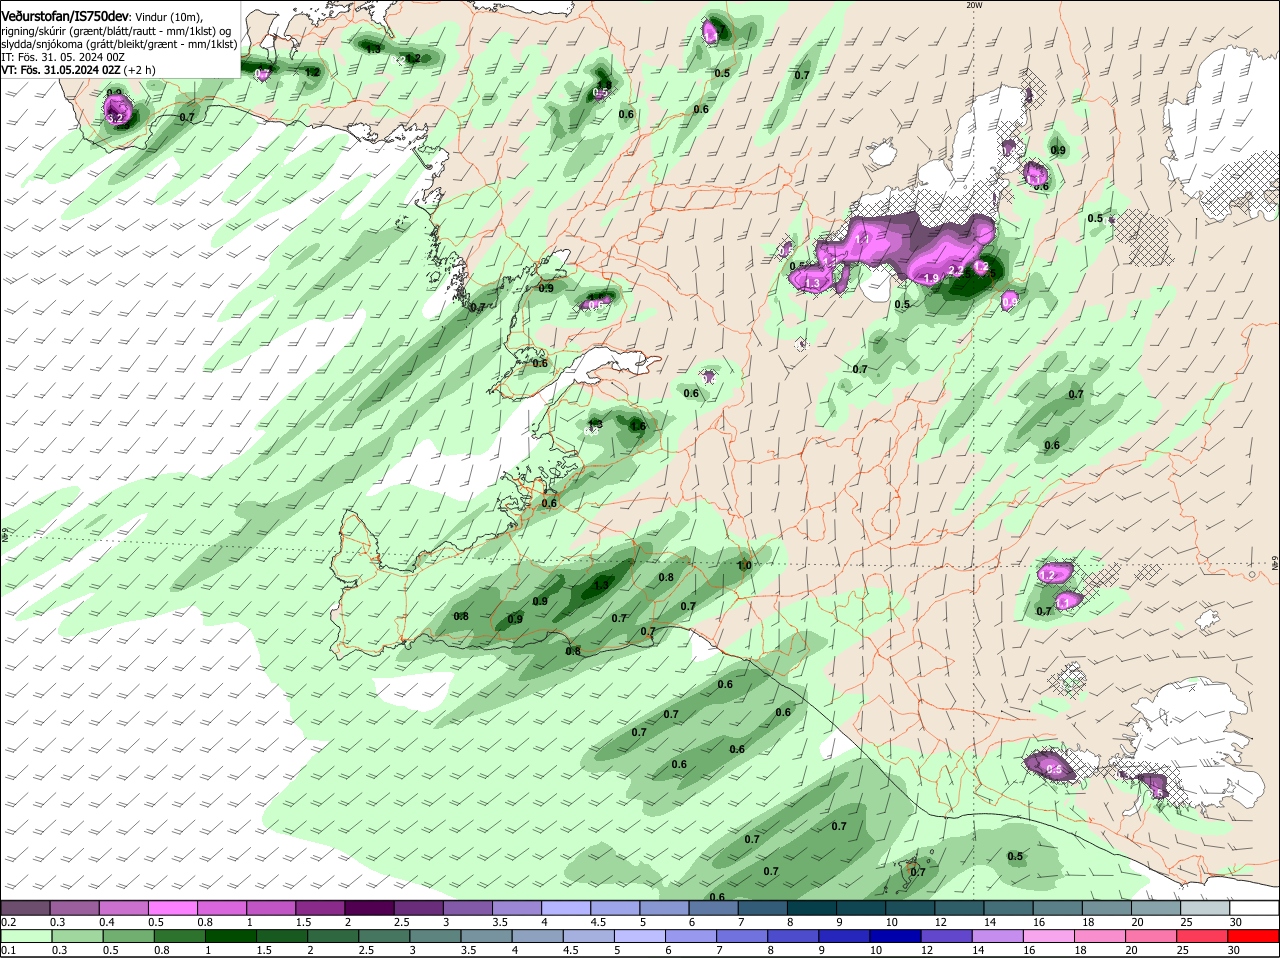Click the 0.1 label in lower legend

(x=9, y=950)
